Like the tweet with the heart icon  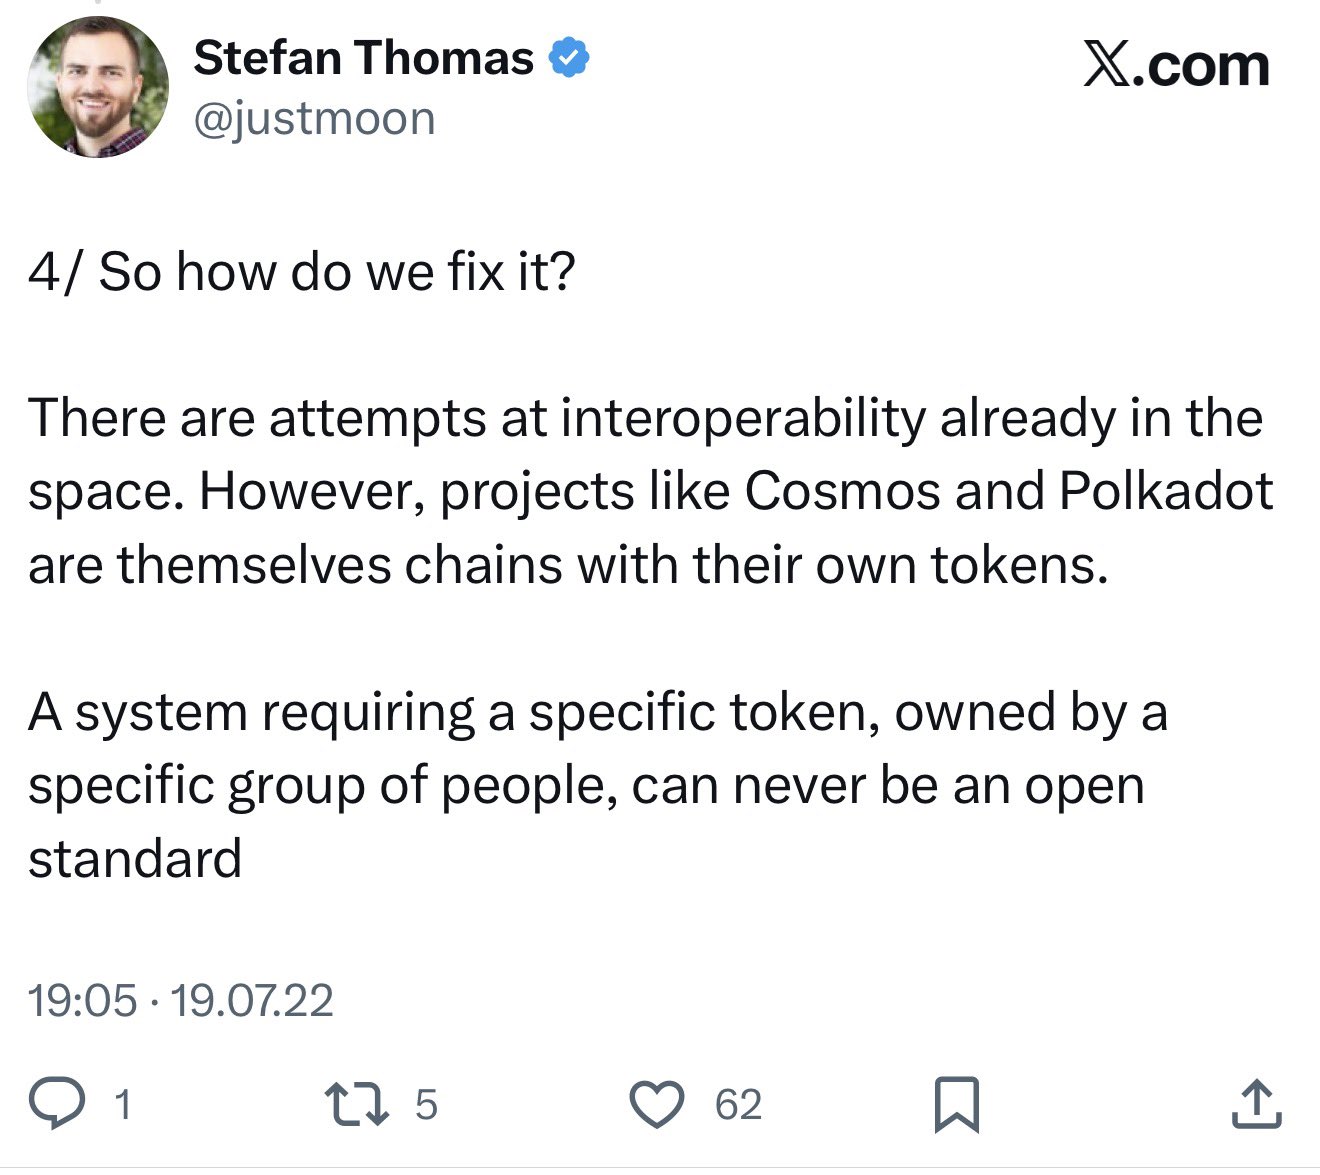[x=656, y=1104]
